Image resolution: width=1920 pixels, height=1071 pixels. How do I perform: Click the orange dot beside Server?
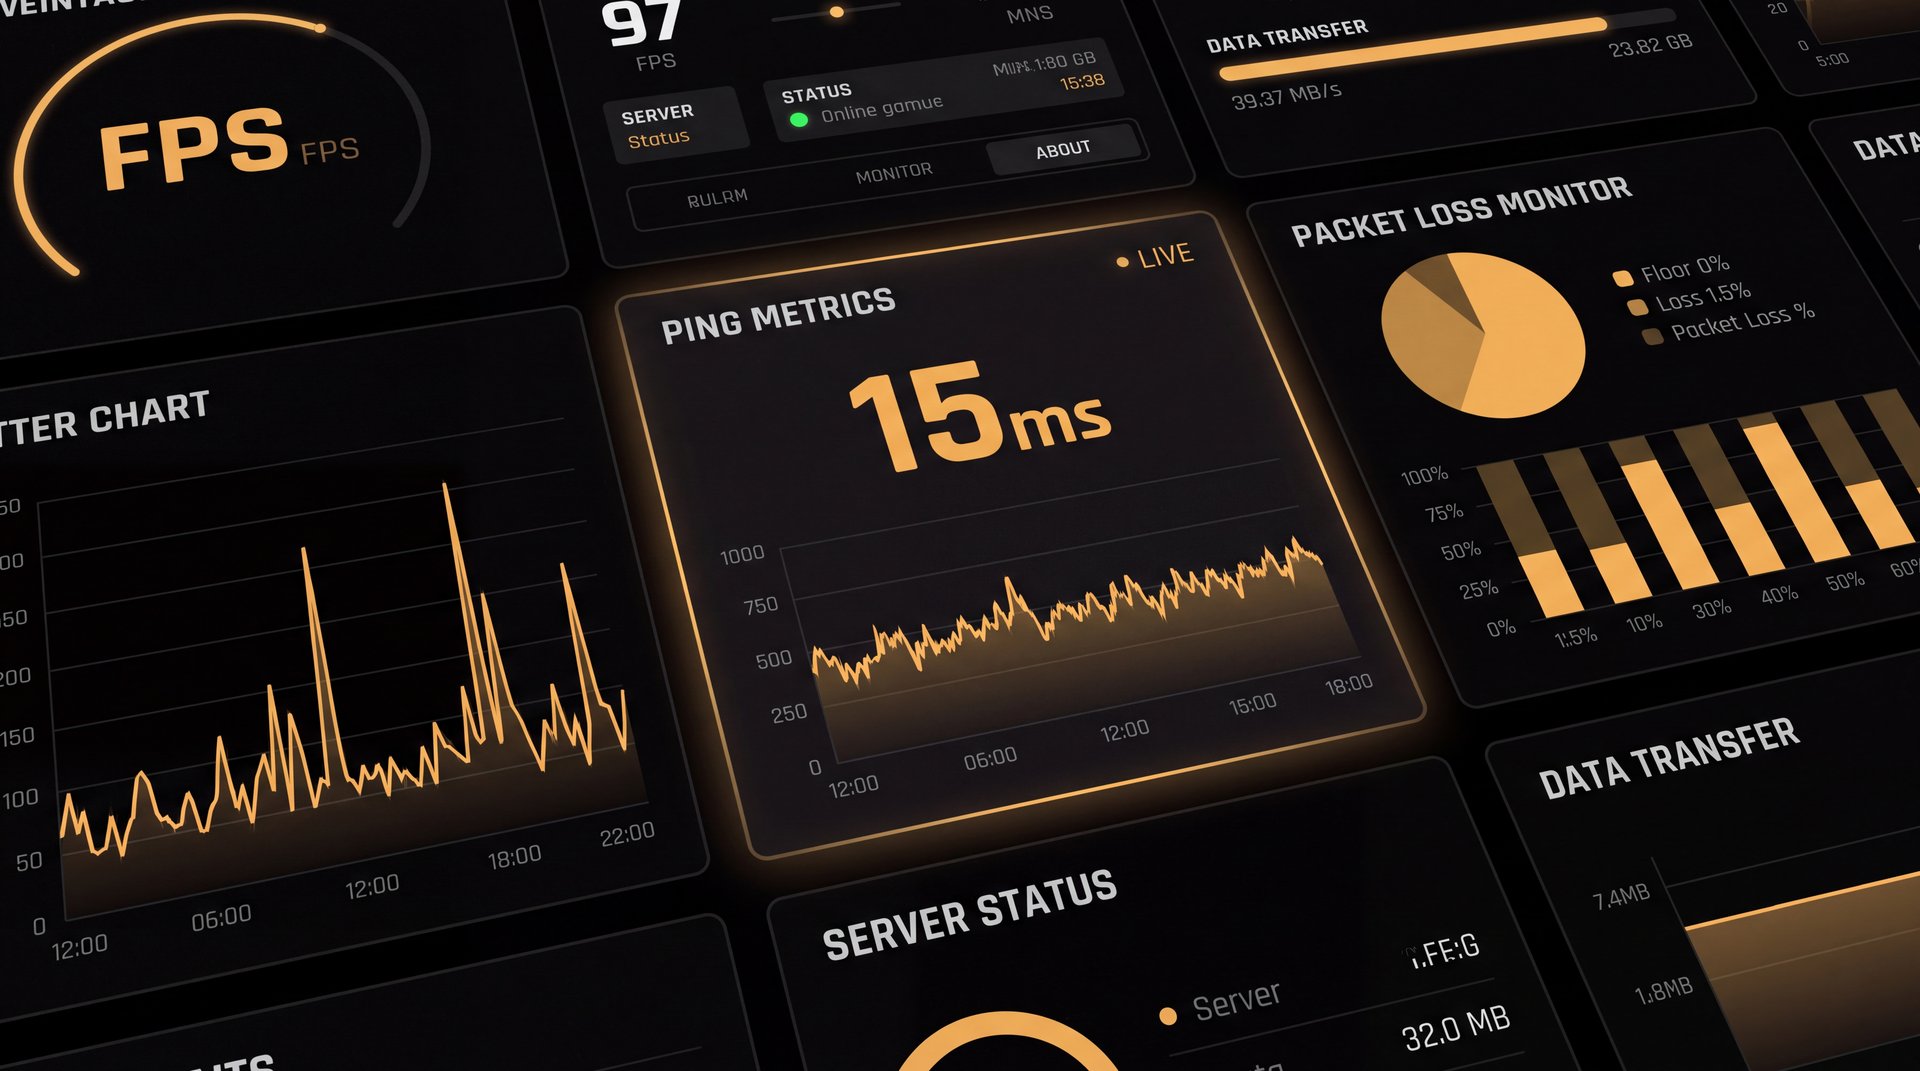[x=1167, y=1016]
